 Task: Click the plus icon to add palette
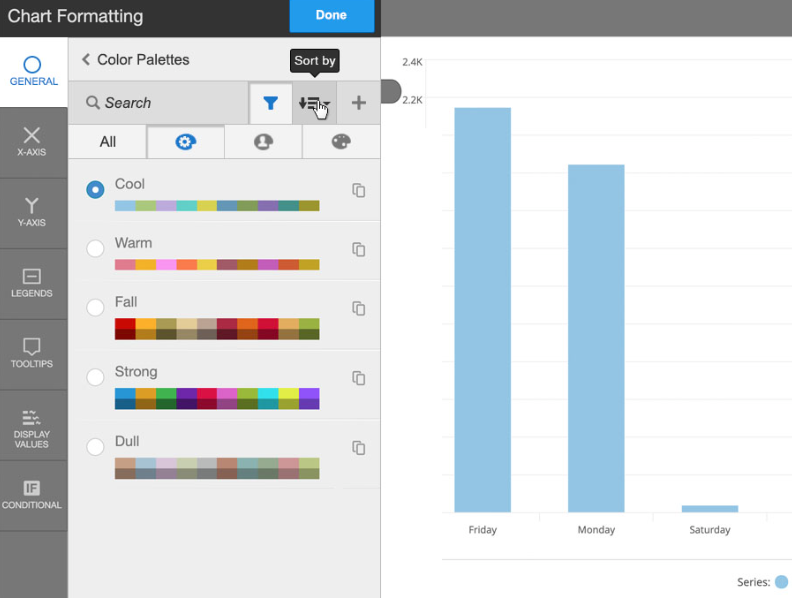[358, 103]
